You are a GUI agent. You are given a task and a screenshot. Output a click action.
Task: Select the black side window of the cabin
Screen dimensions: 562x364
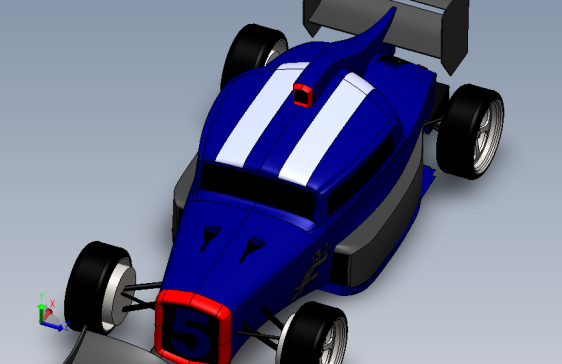point(360,174)
